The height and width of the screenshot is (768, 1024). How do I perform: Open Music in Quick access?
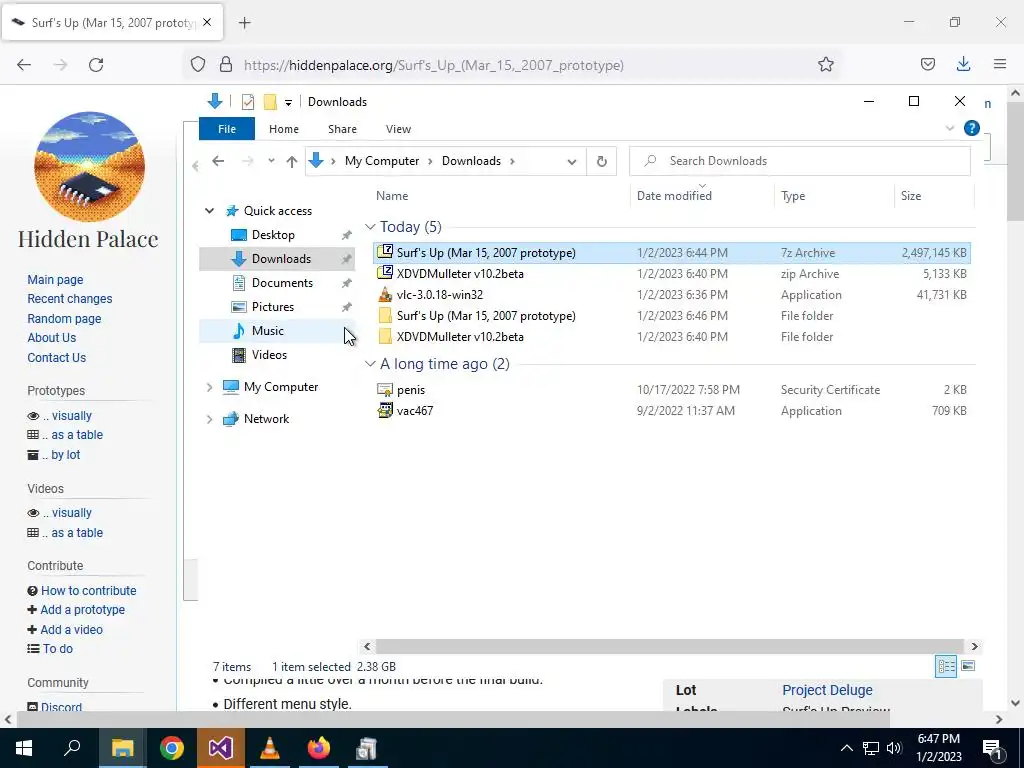click(x=267, y=331)
